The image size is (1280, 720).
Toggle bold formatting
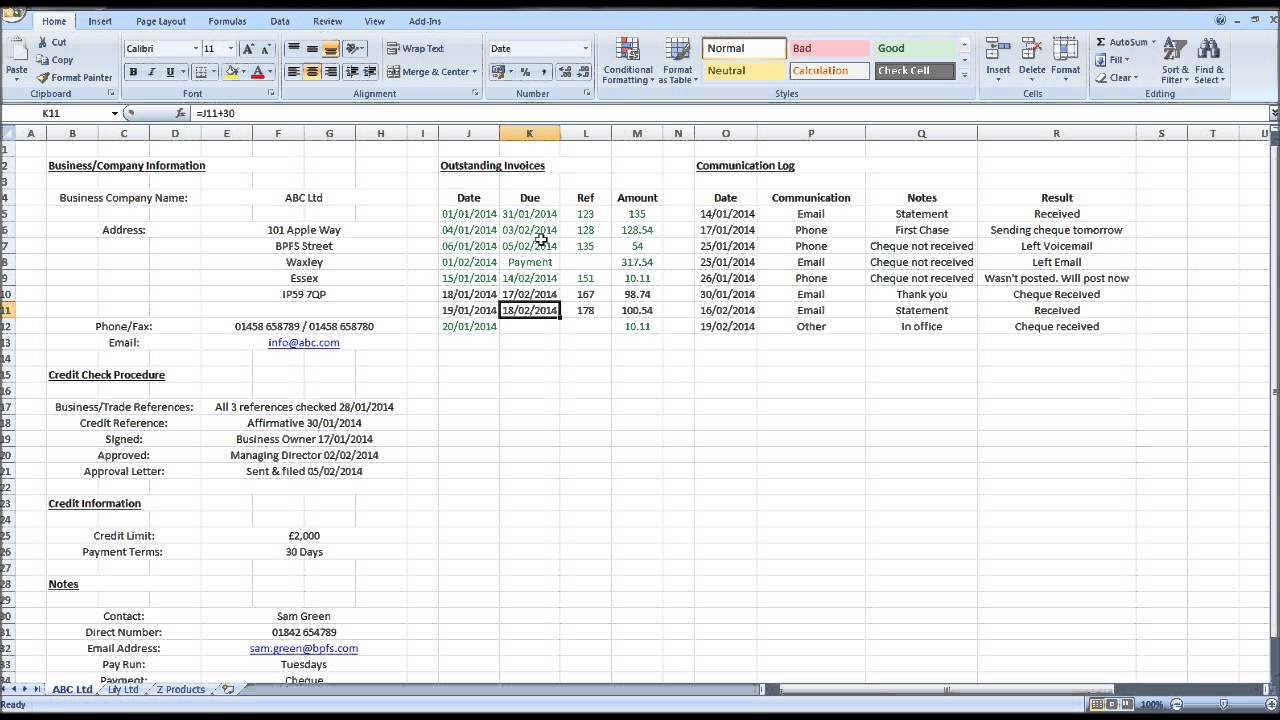click(x=133, y=72)
